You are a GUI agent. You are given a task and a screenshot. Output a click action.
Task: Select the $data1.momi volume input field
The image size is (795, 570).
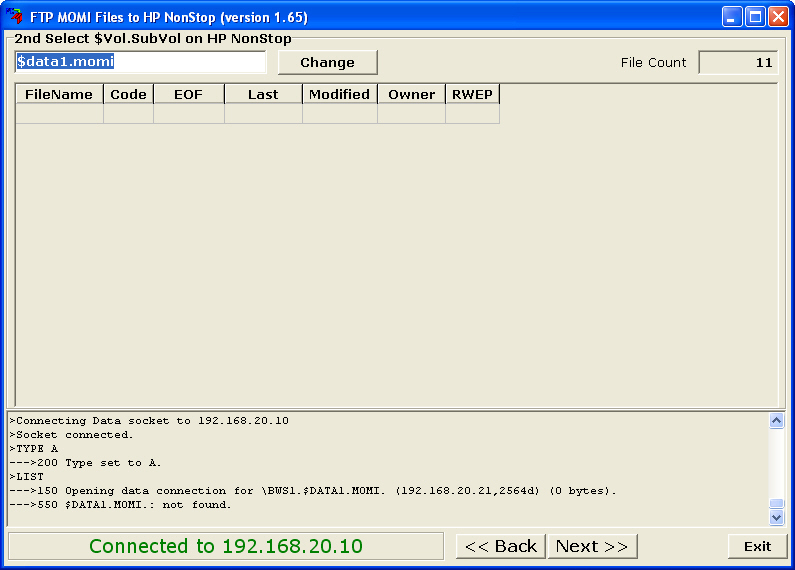point(140,62)
